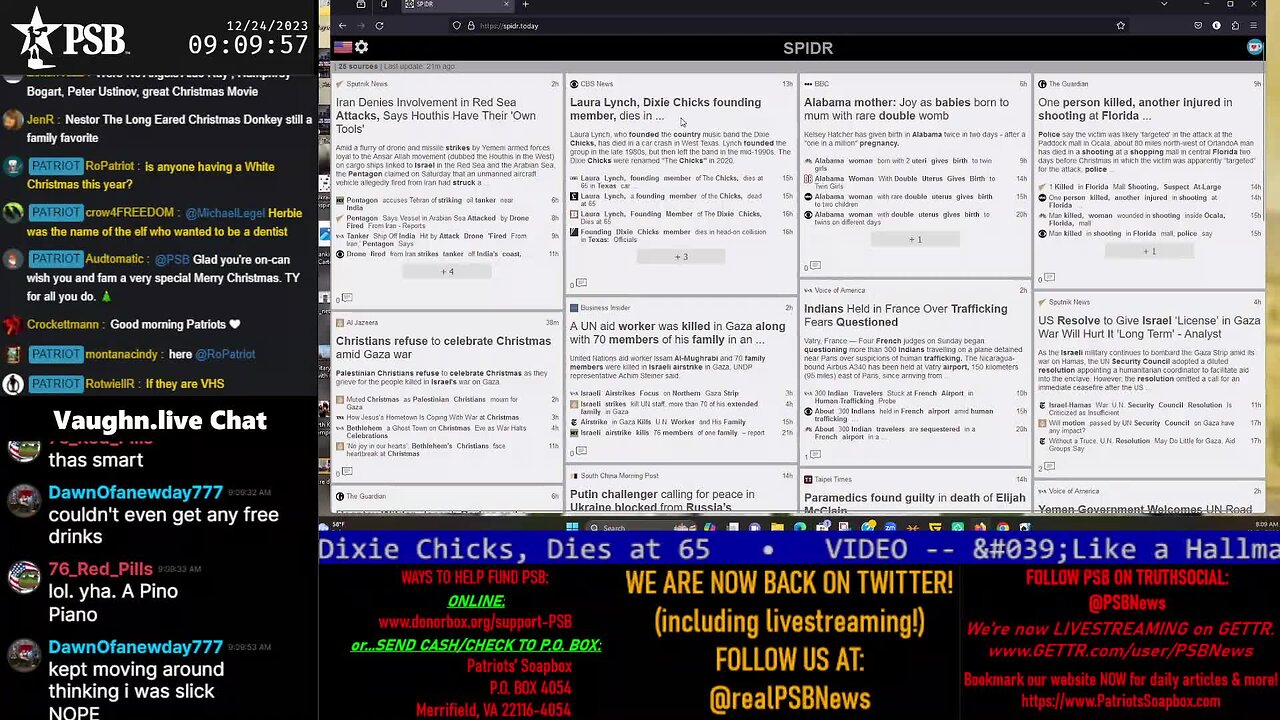
Task: Reload the spidr.today page
Action: point(379,26)
